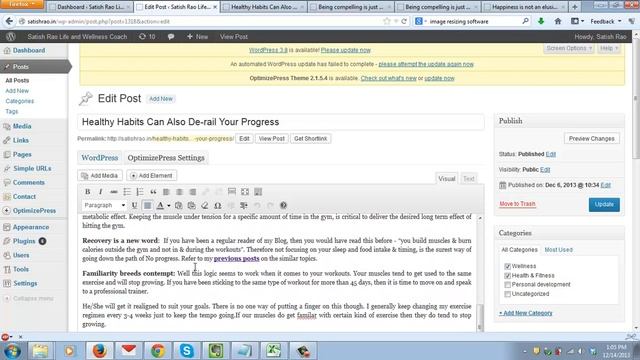The height and width of the screenshot is (360, 640).
Task: Align text right
Action: pos(193,192)
